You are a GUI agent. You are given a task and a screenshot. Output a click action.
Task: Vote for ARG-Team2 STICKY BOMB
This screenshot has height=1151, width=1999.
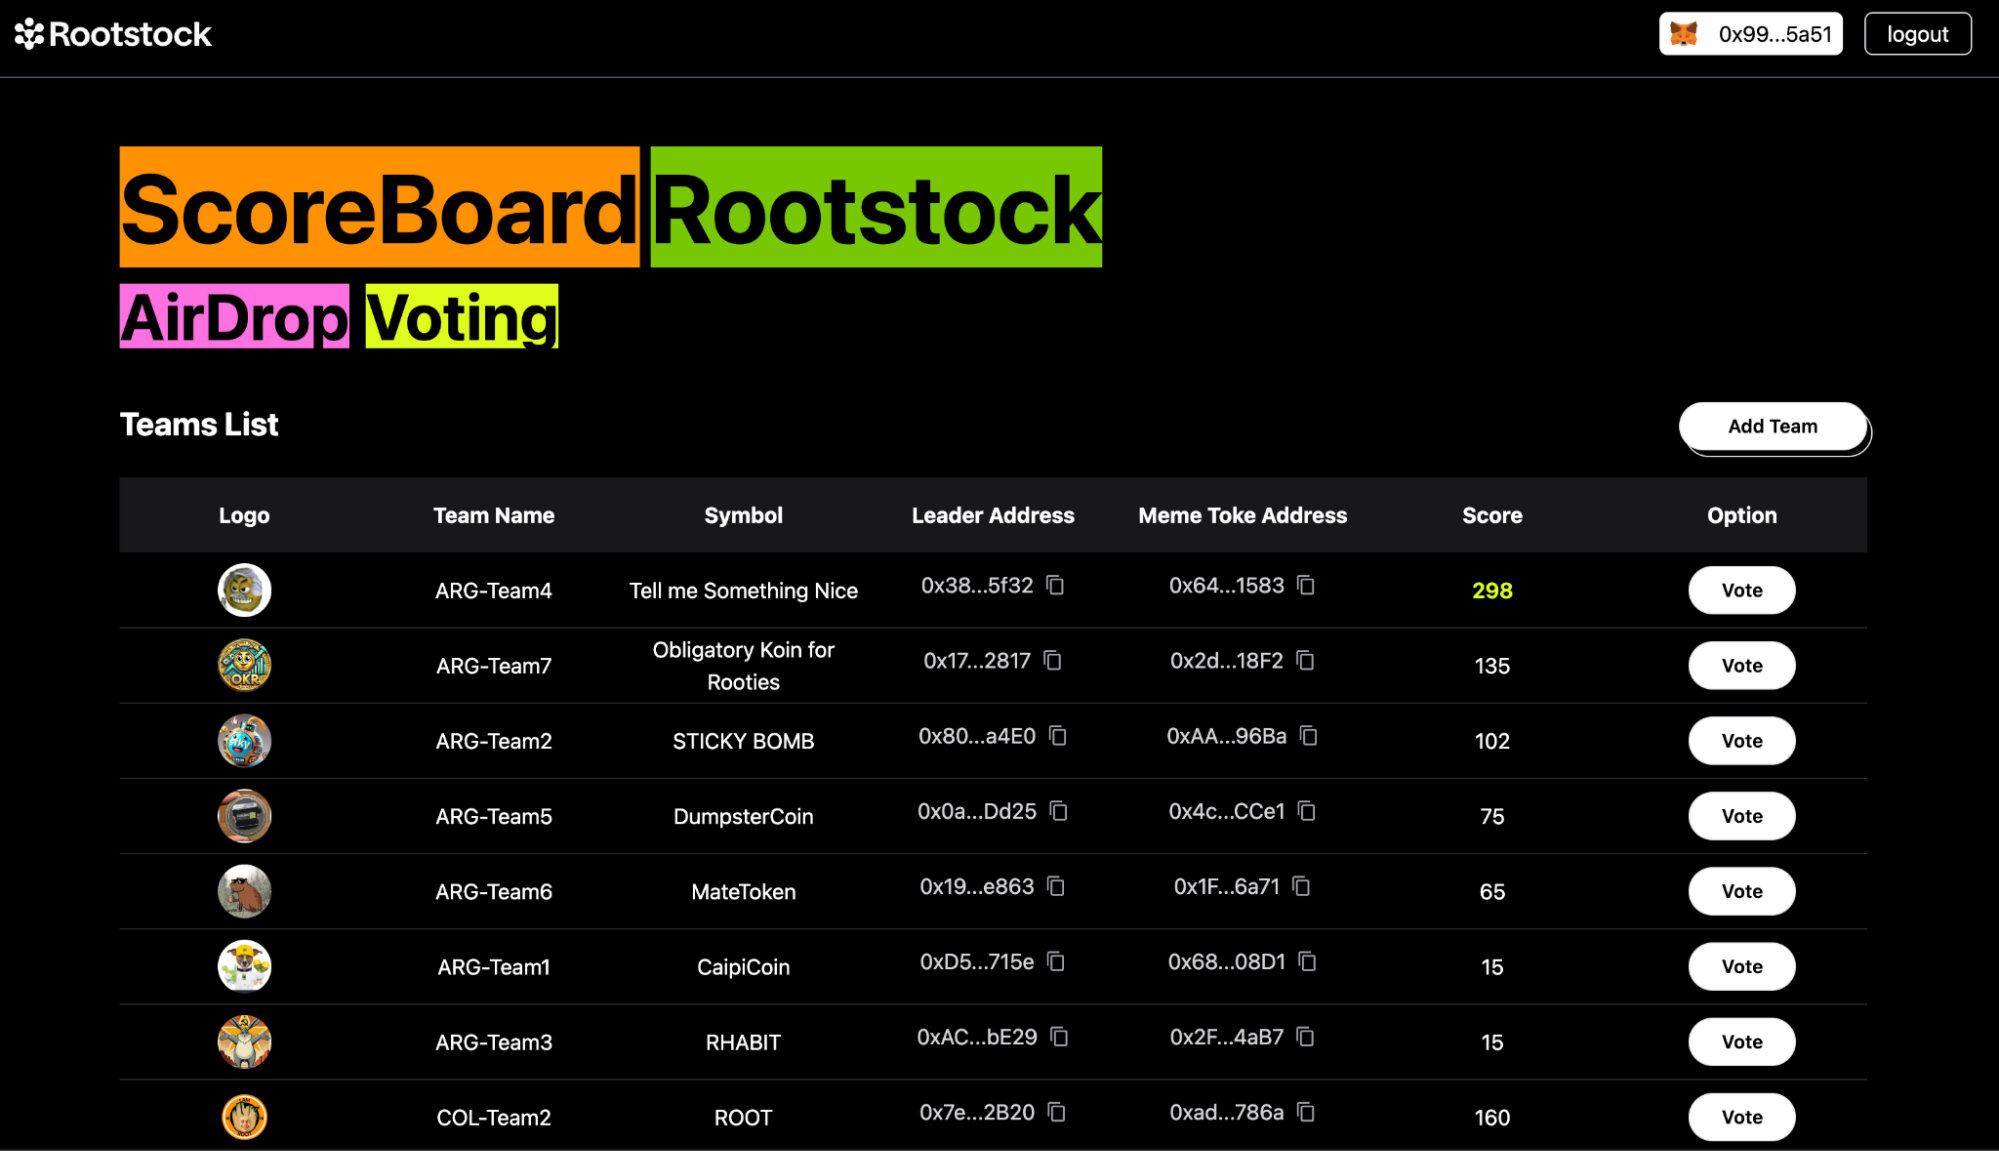1741,741
